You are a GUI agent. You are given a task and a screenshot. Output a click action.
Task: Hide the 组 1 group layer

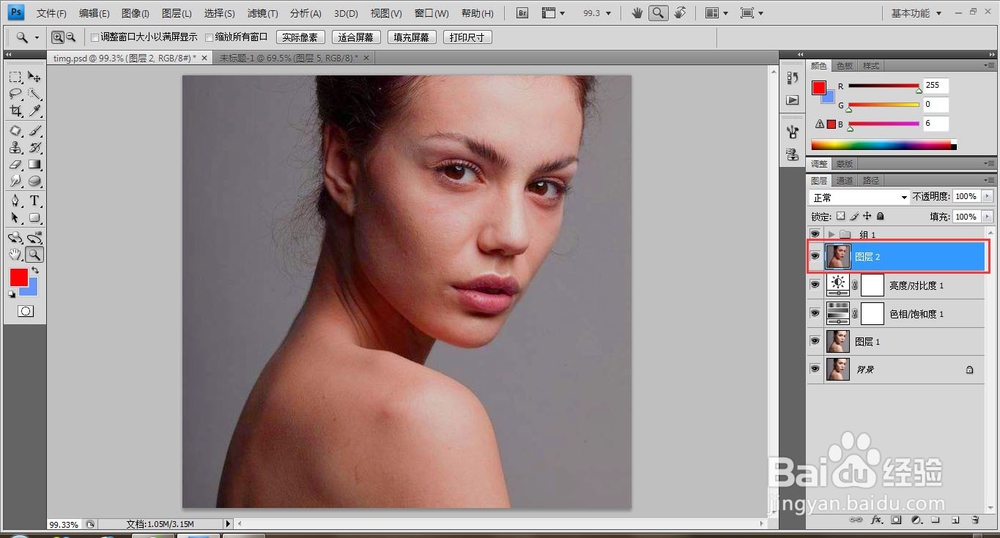click(x=815, y=234)
